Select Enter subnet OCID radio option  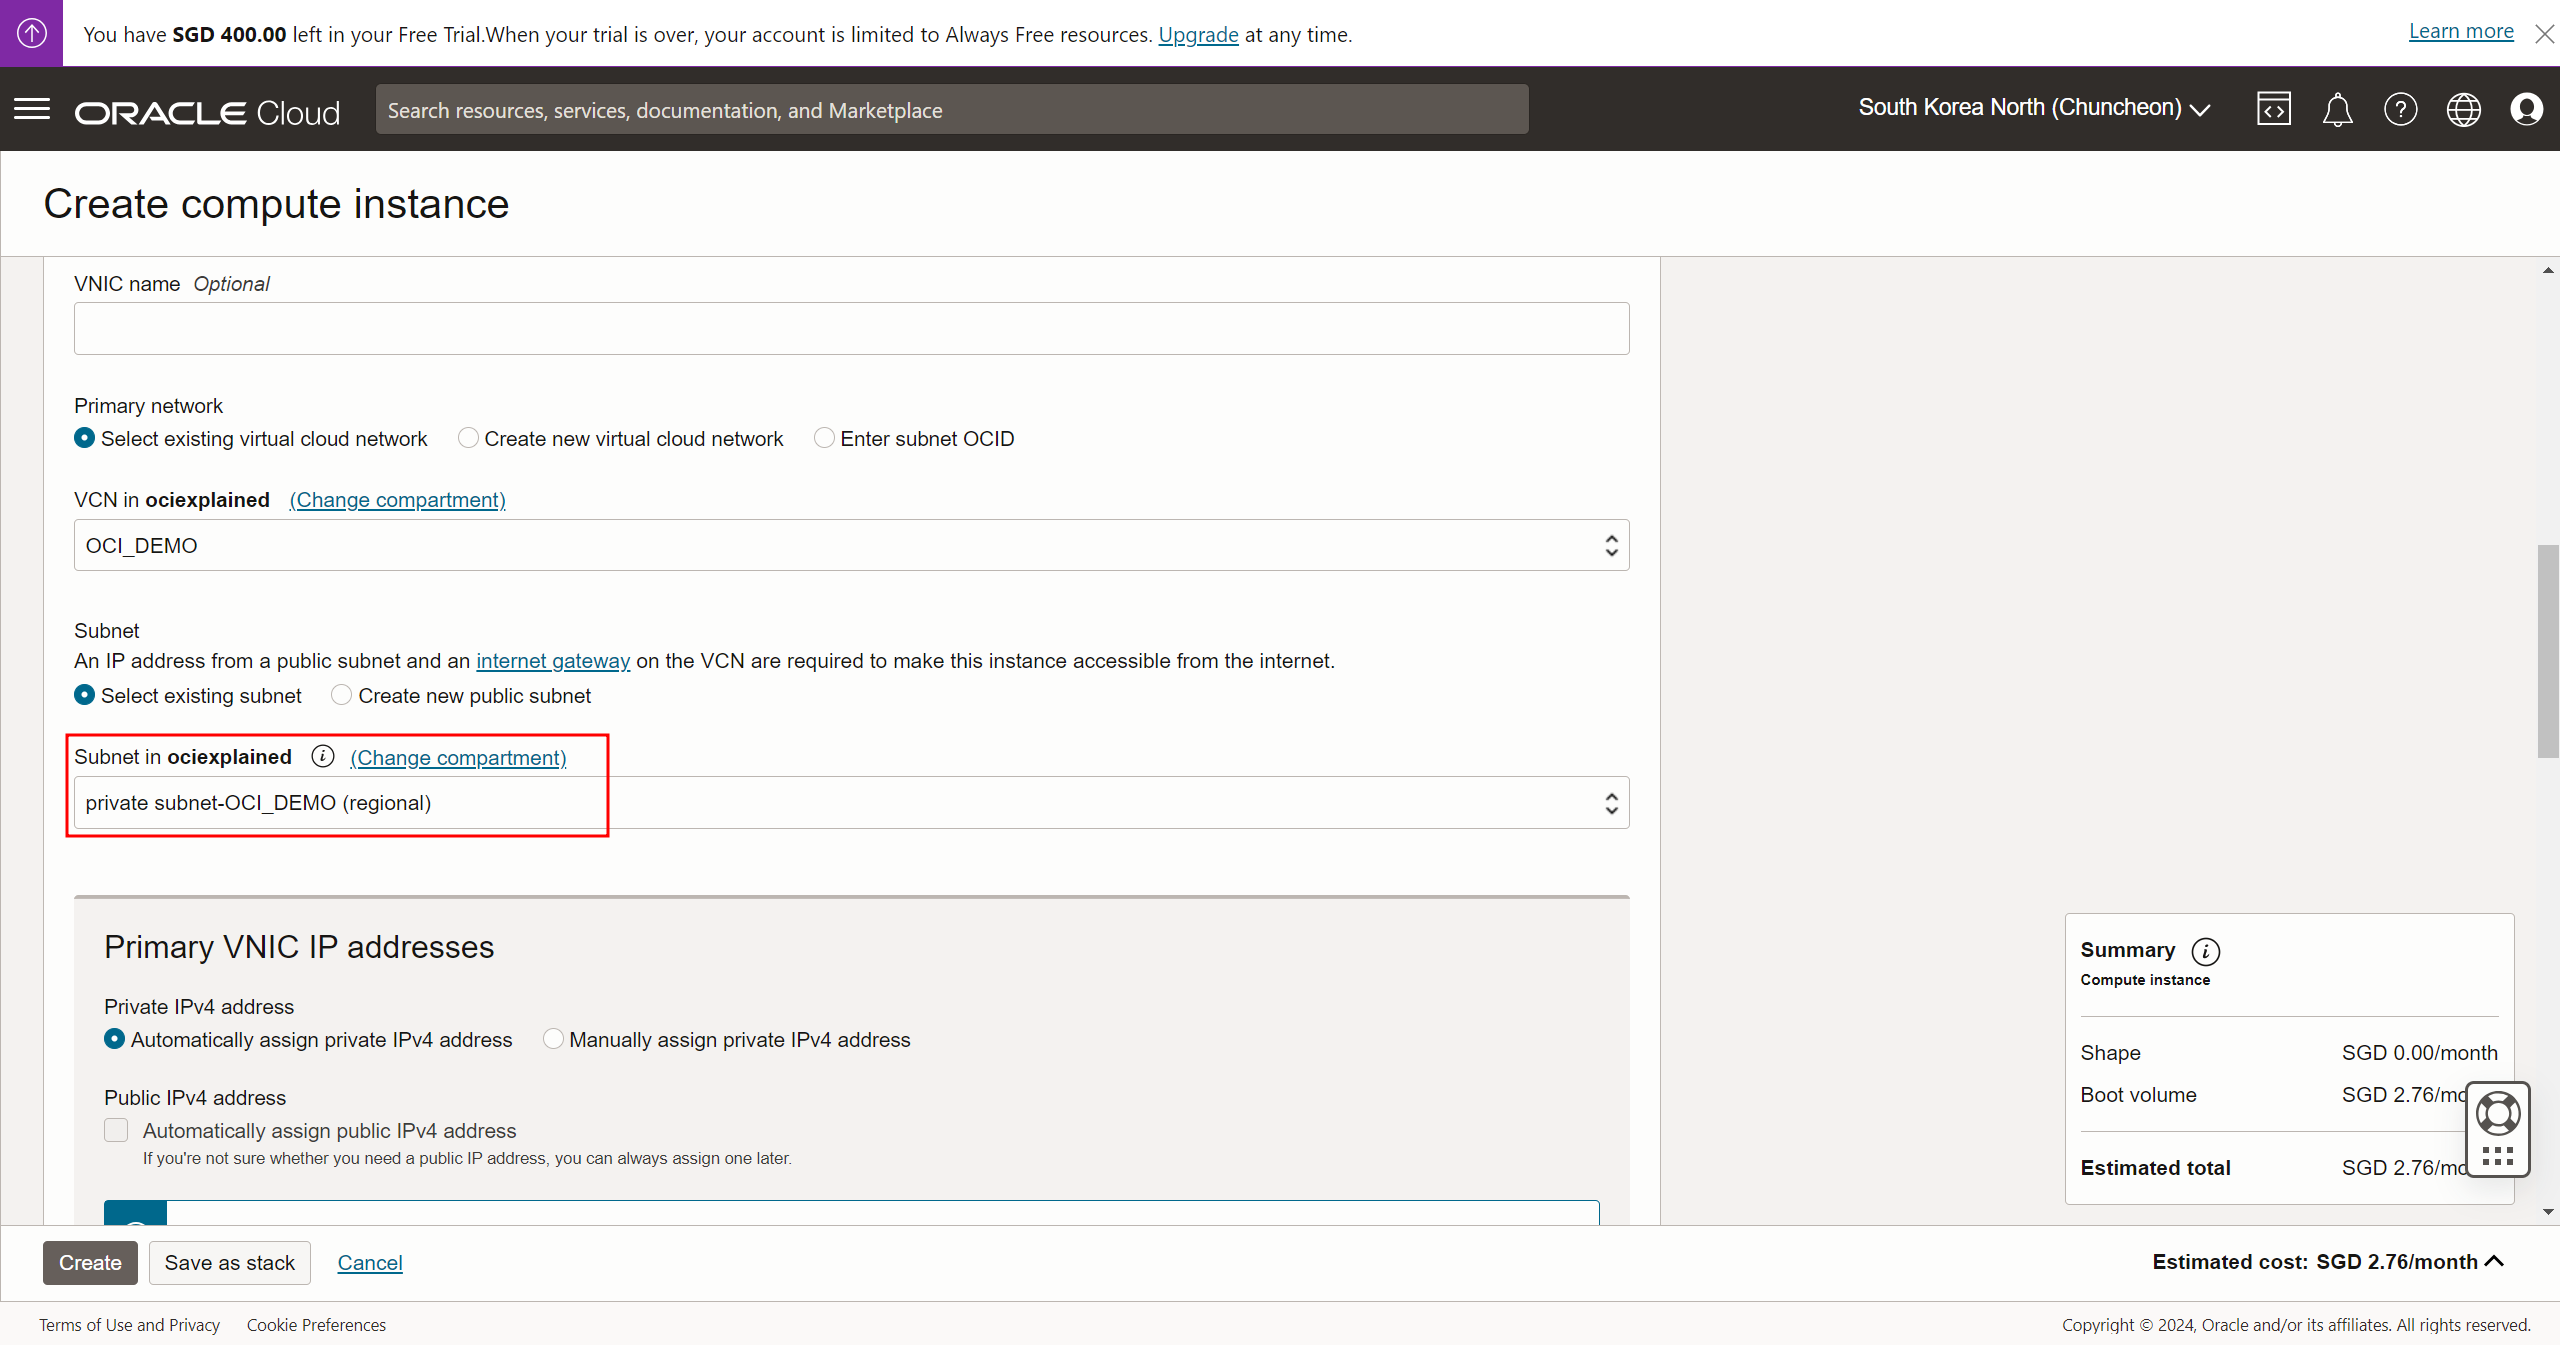(824, 438)
